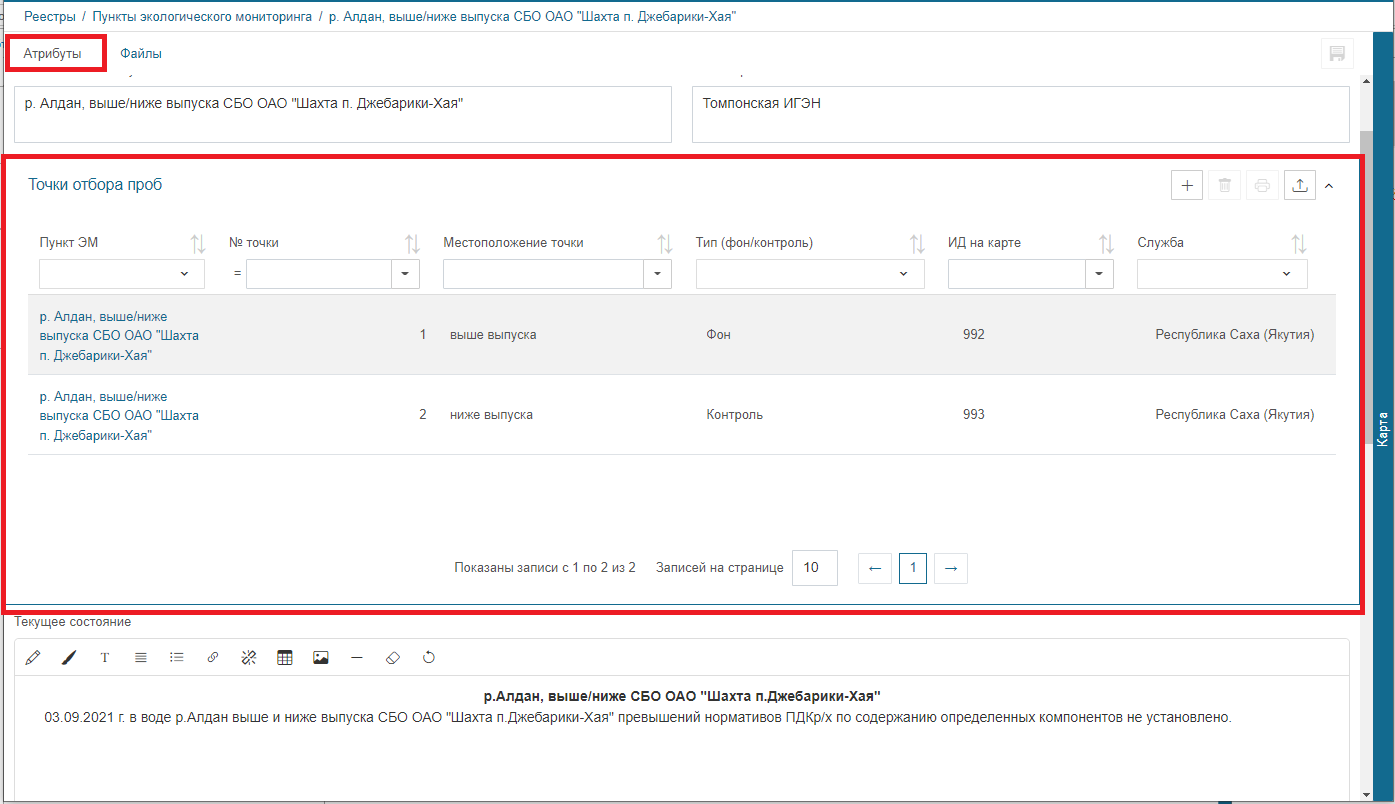This screenshot has width=1395, height=804.
Task: Switch to the Файлы tab
Action: (x=141, y=54)
